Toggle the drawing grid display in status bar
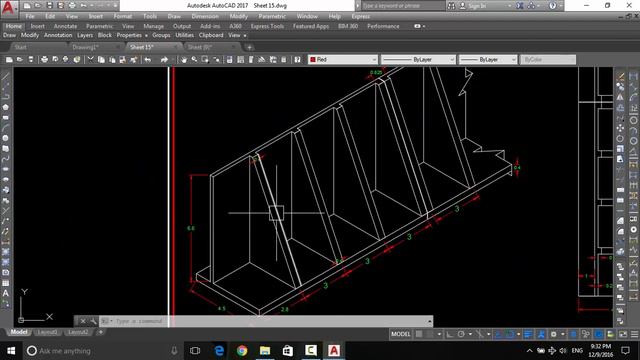The image size is (640, 360). [419, 334]
